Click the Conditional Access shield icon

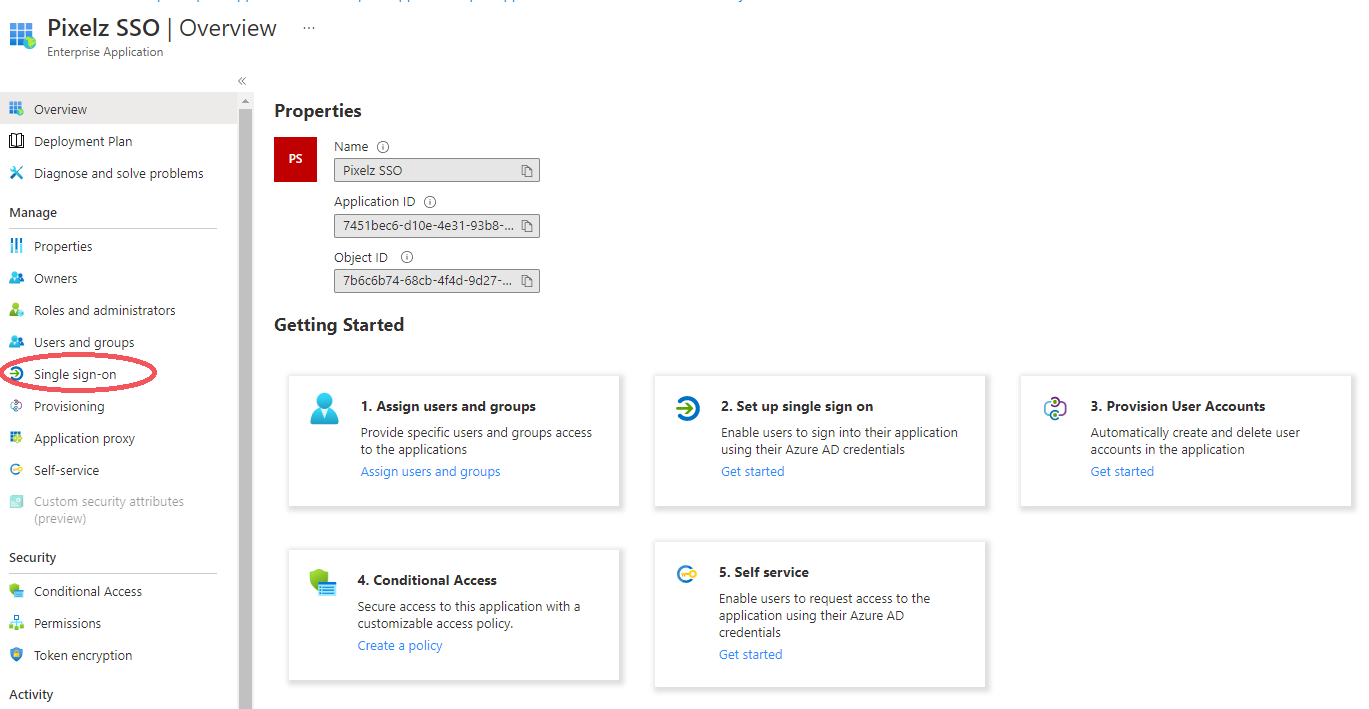pyautogui.click(x=16, y=591)
